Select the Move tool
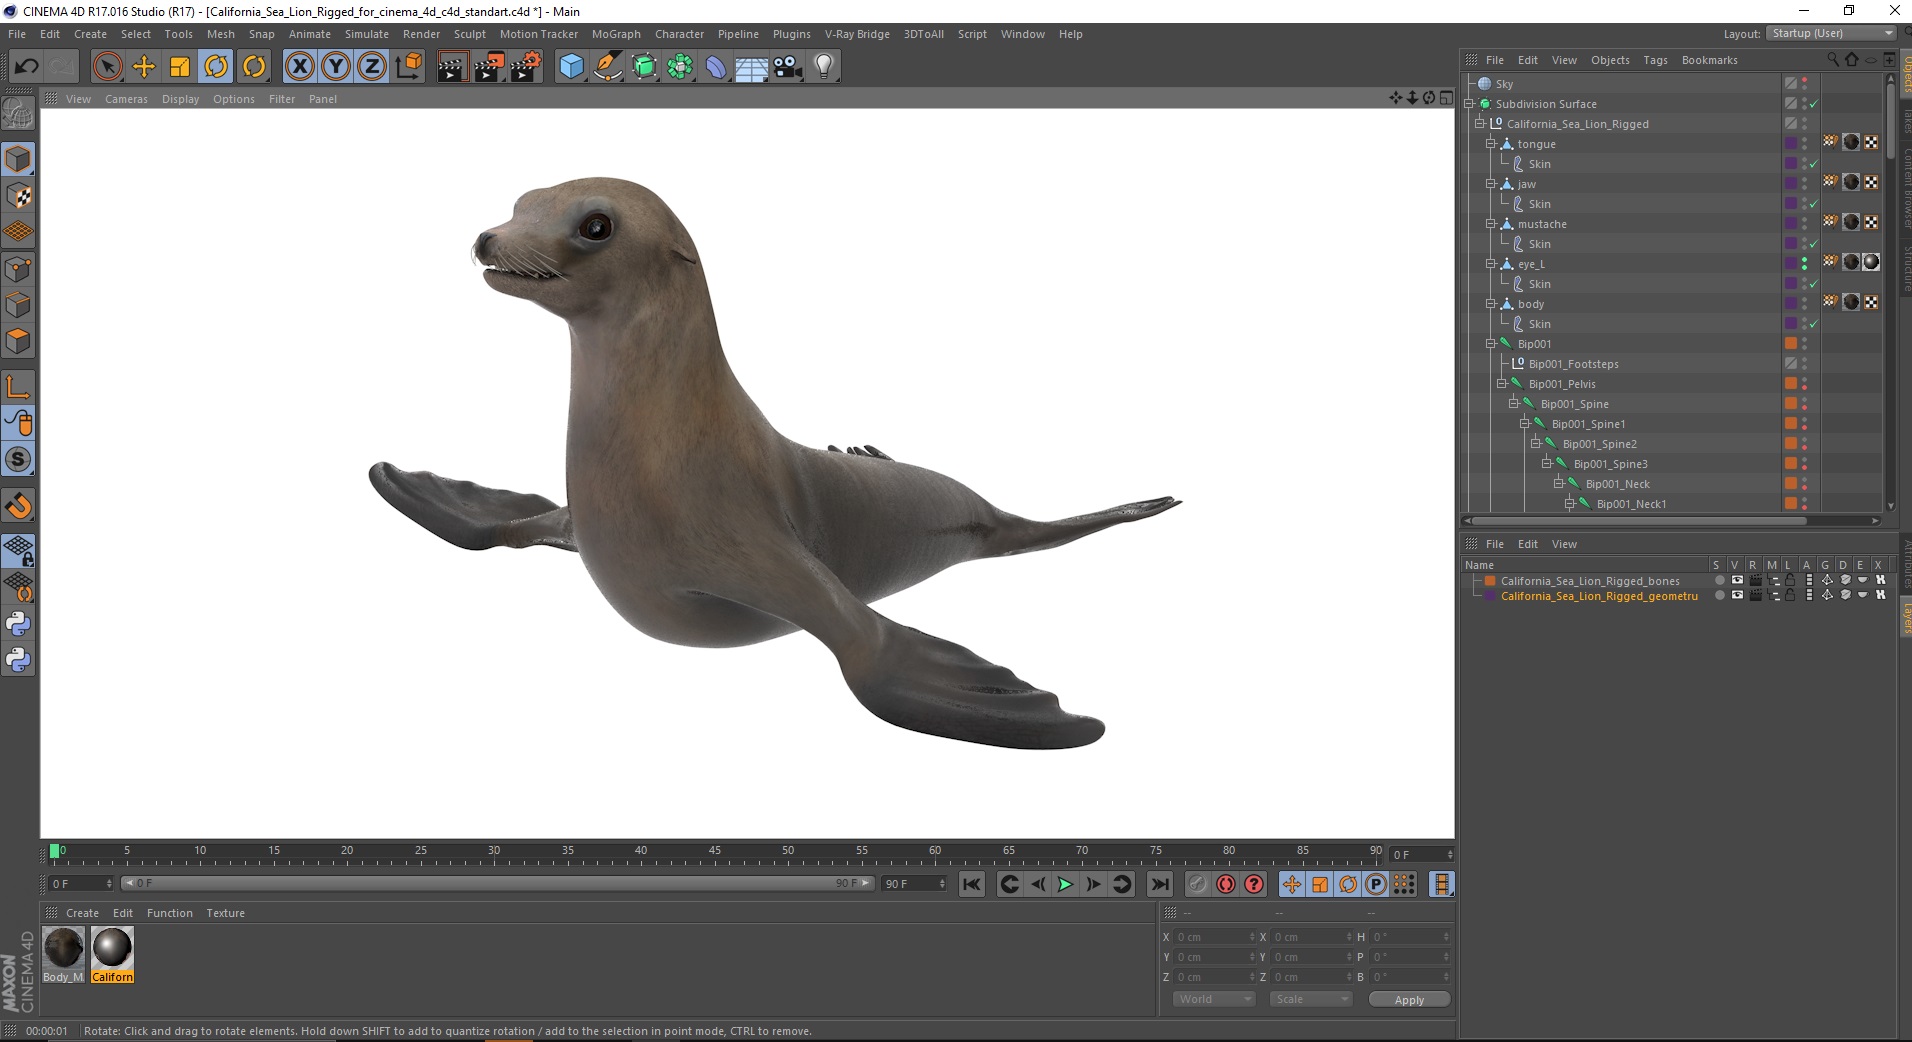The width and height of the screenshot is (1912, 1042). point(144,67)
